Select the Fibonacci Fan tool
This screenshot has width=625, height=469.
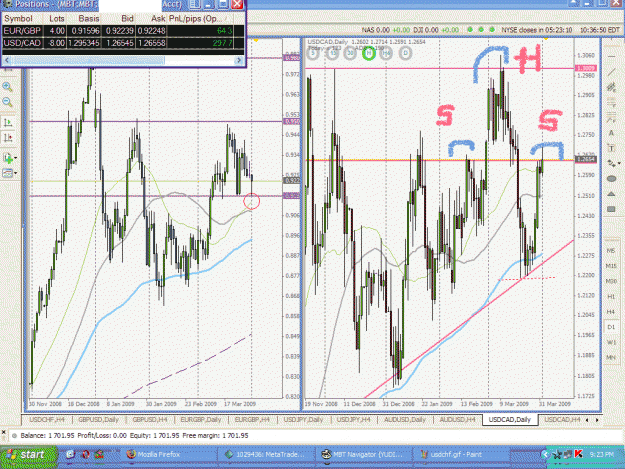(611, 118)
